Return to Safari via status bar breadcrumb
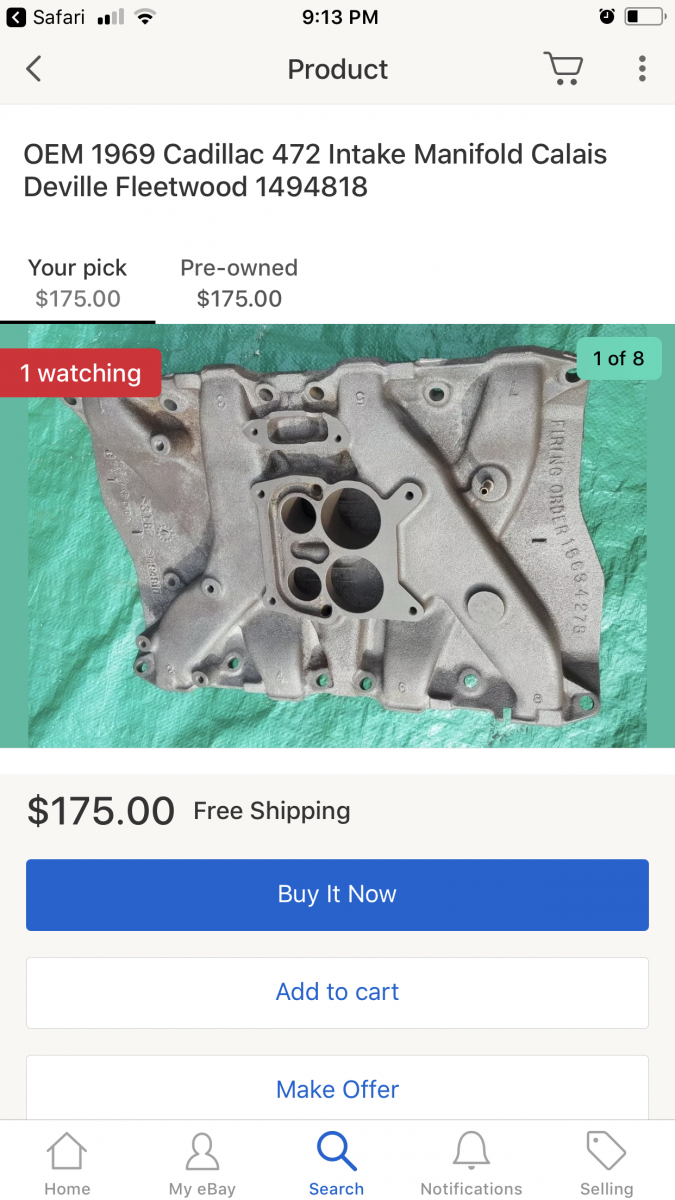Image resolution: width=675 pixels, height=1200 pixels. (47, 17)
